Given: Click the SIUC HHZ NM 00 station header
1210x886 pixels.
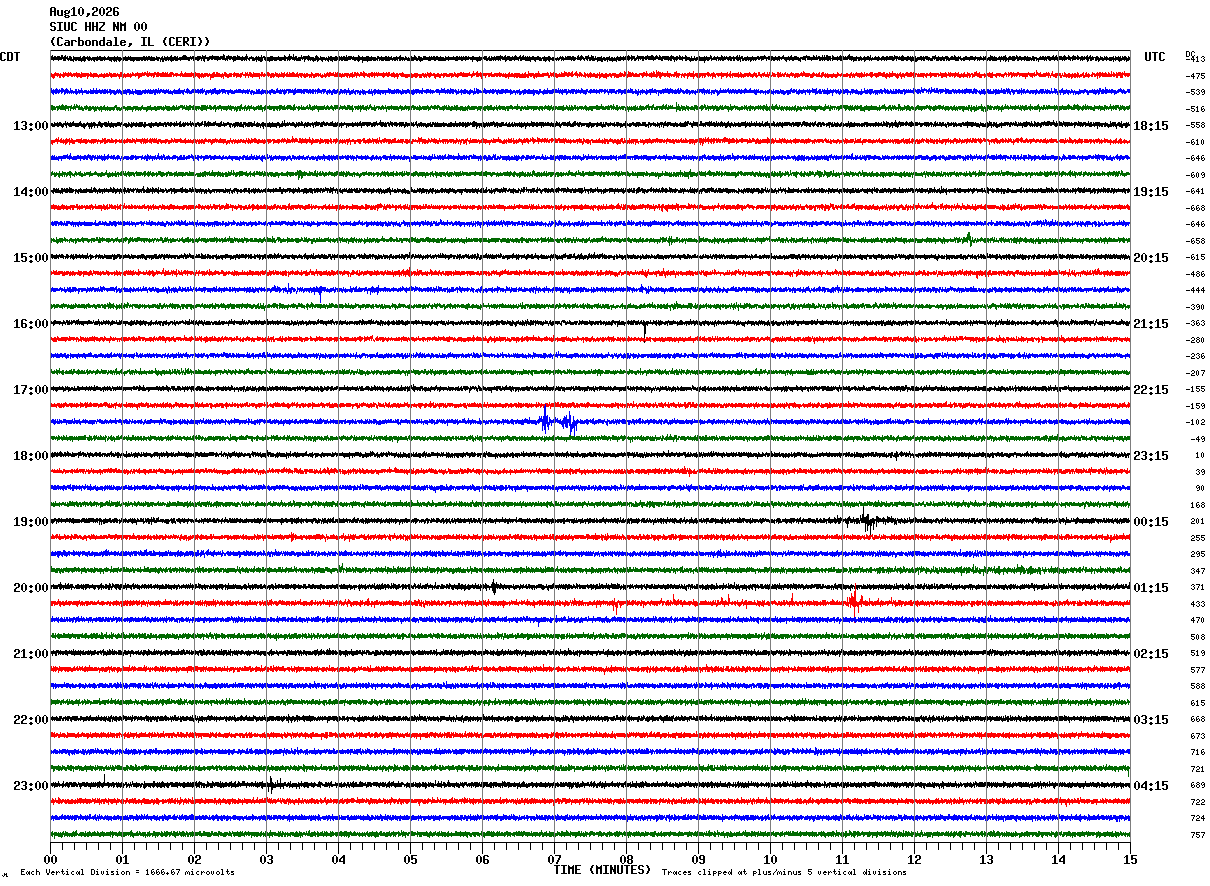Looking at the screenshot, I should point(98,27).
